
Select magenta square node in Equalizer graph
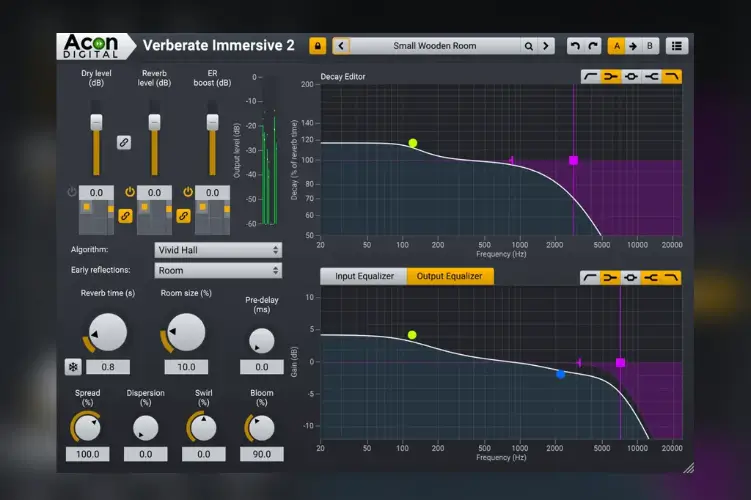click(620, 363)
